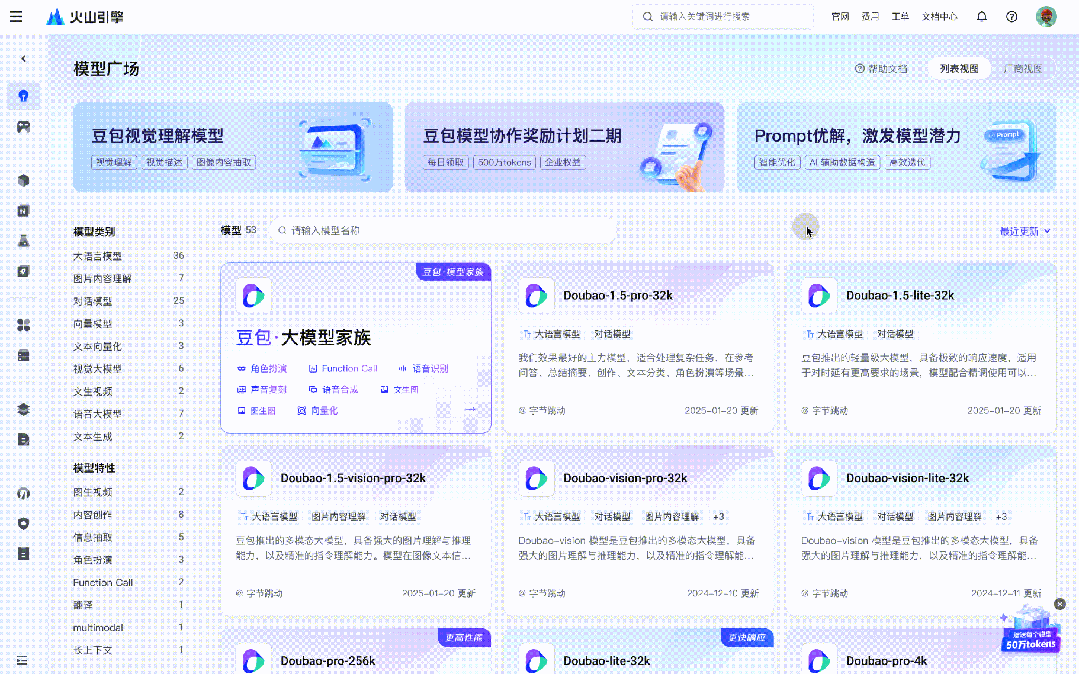Viewport: 1079px width, 674px height.
Task: Open the Doubao-vision-lite-32k card title
Action: click(908, 478)
